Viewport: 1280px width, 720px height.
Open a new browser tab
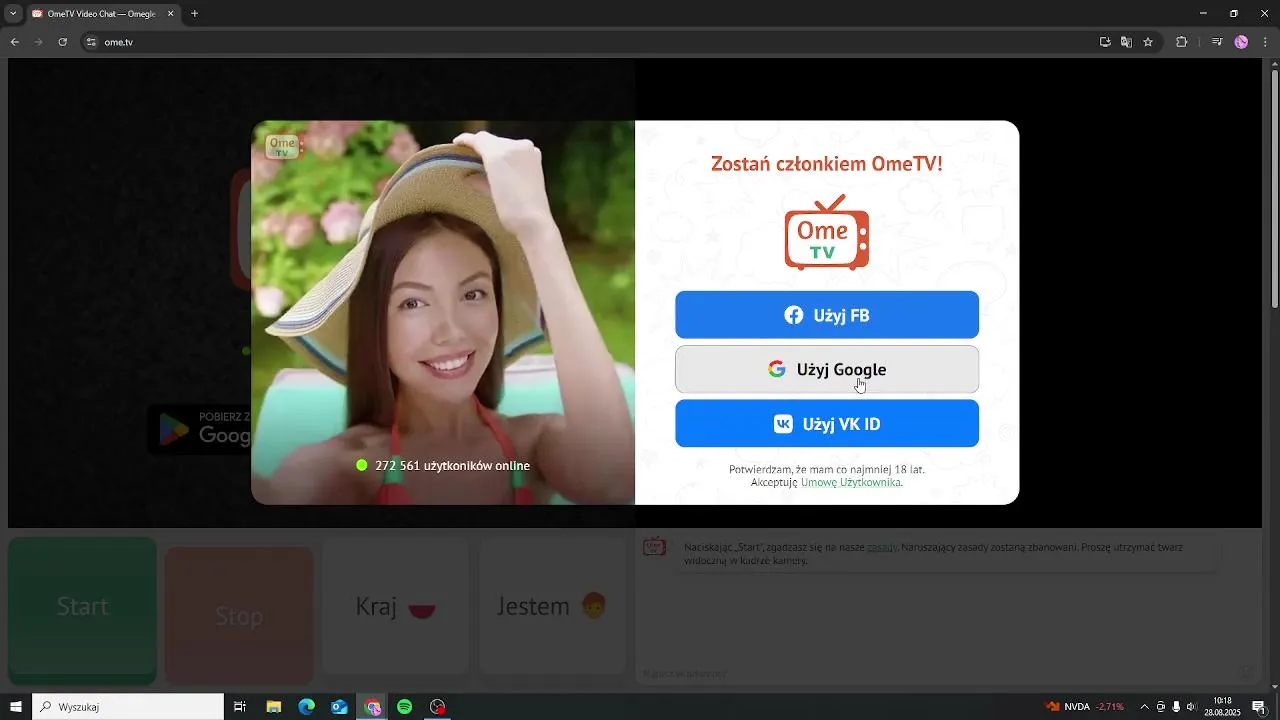194,14
